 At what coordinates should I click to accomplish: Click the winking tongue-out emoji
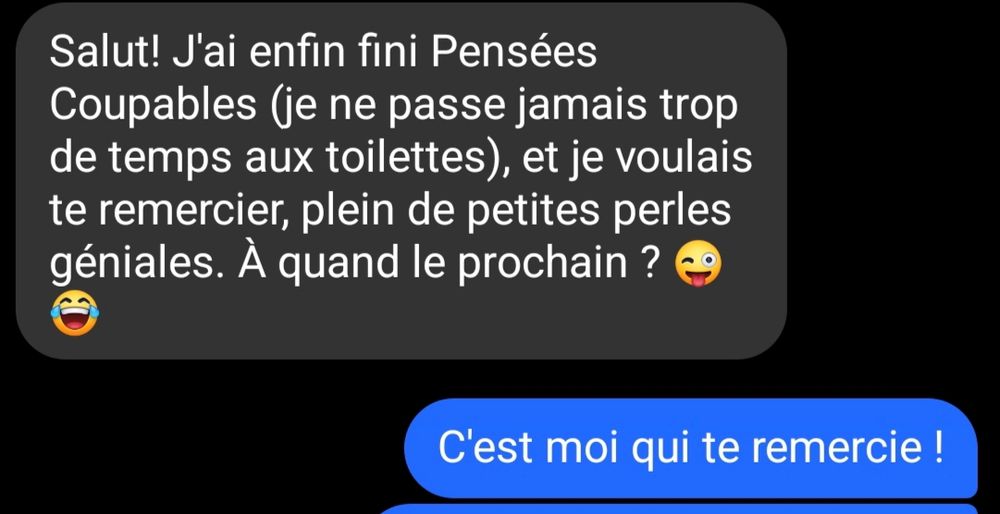(699, 265)
